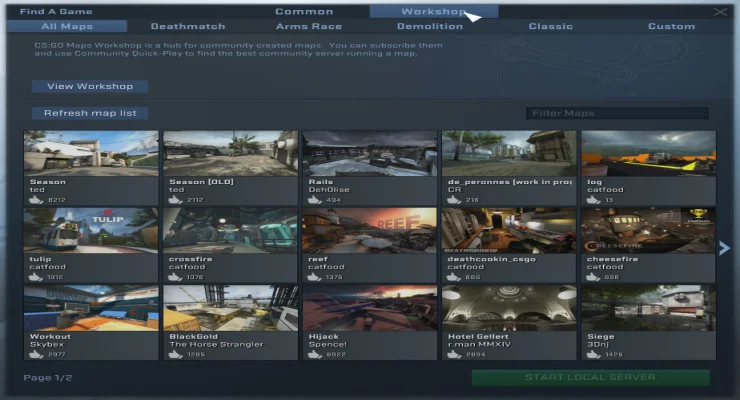This screenshot has width=740, height=400.
Task: Select the Hotel Gellert map thumbnail
Action: tap(509, 308)
